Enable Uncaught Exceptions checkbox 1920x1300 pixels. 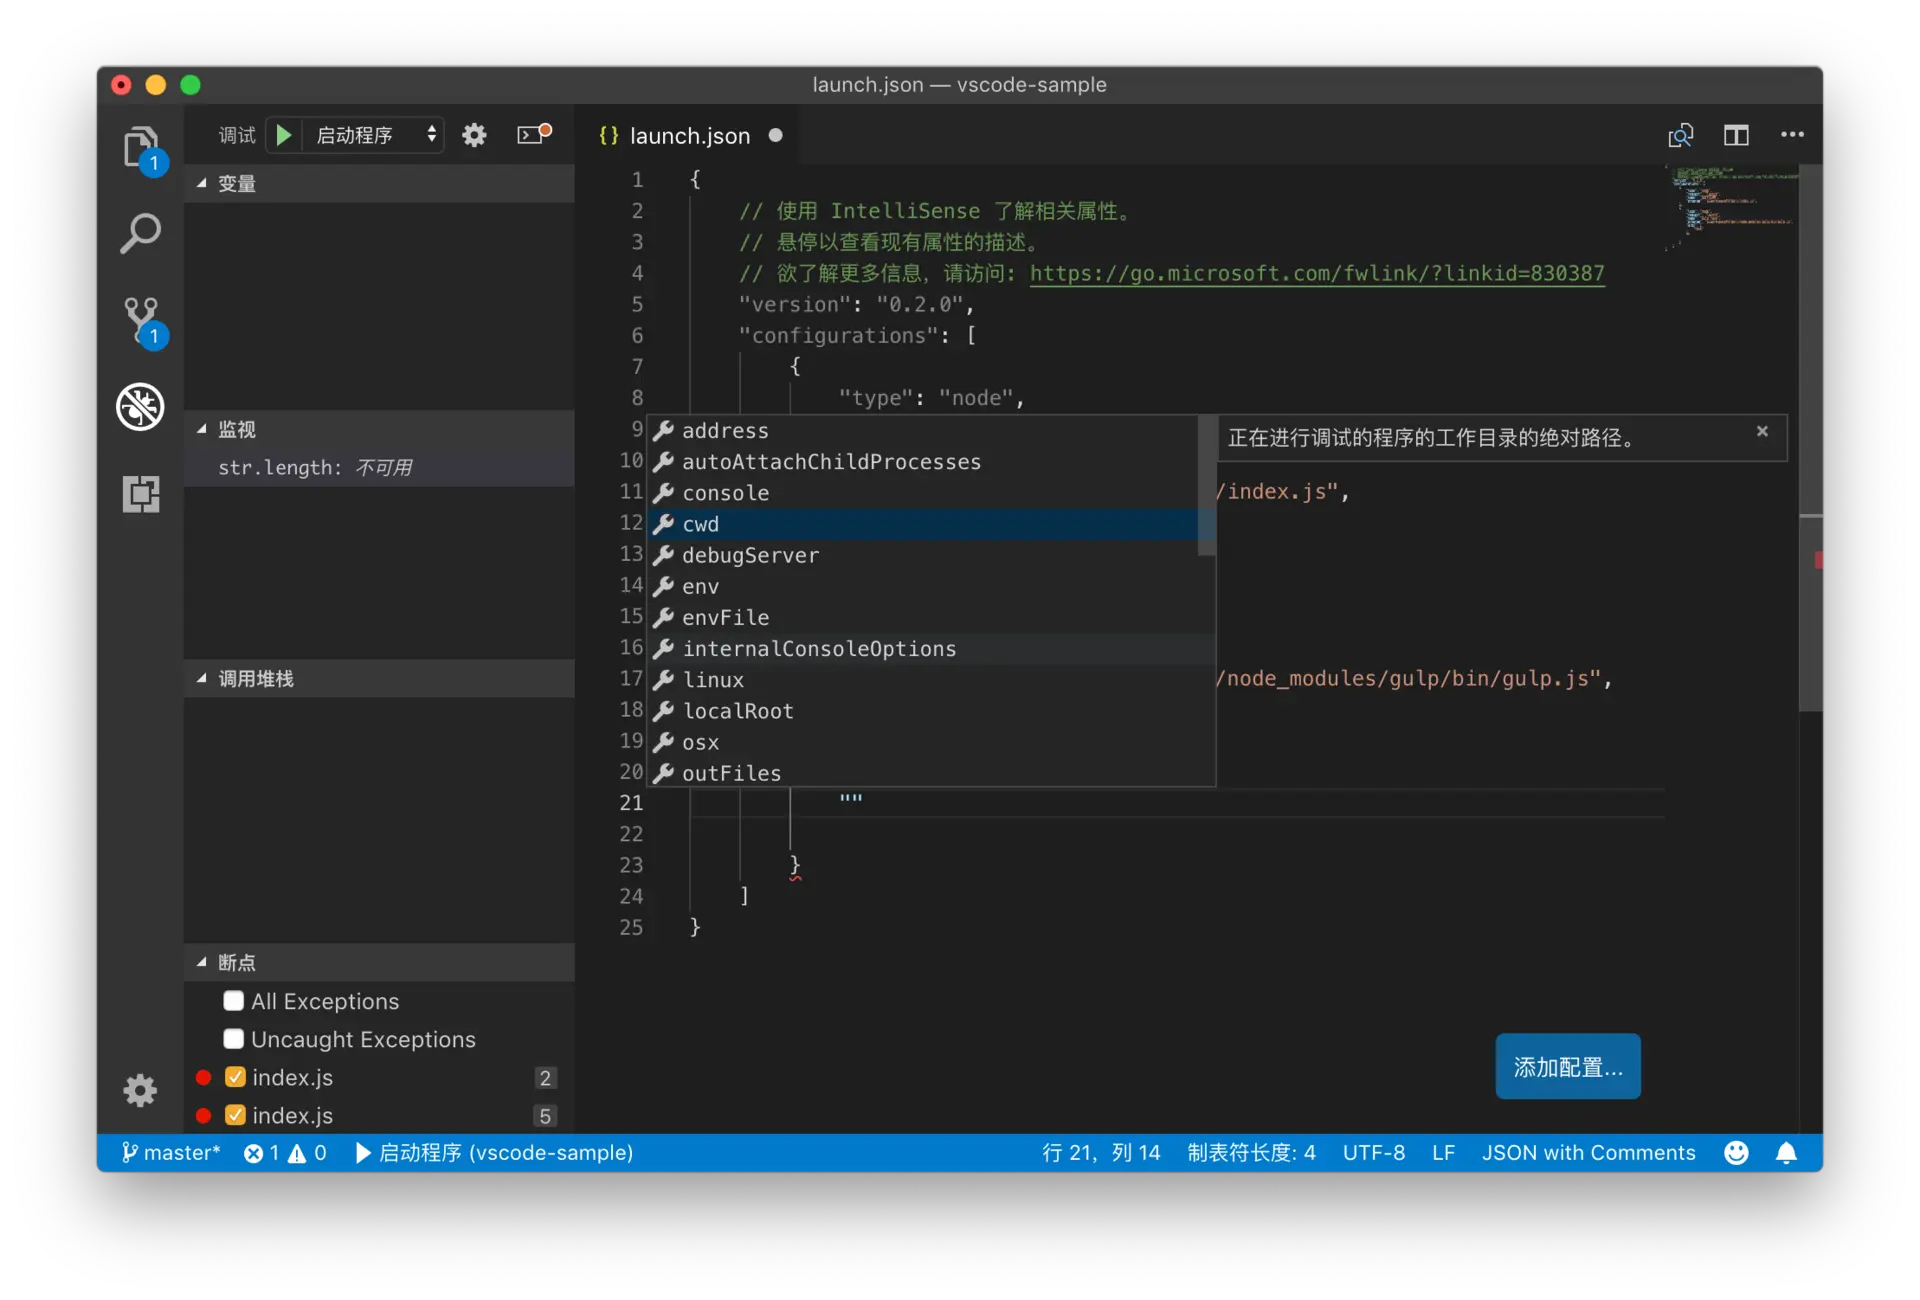tap(234, 1039)
